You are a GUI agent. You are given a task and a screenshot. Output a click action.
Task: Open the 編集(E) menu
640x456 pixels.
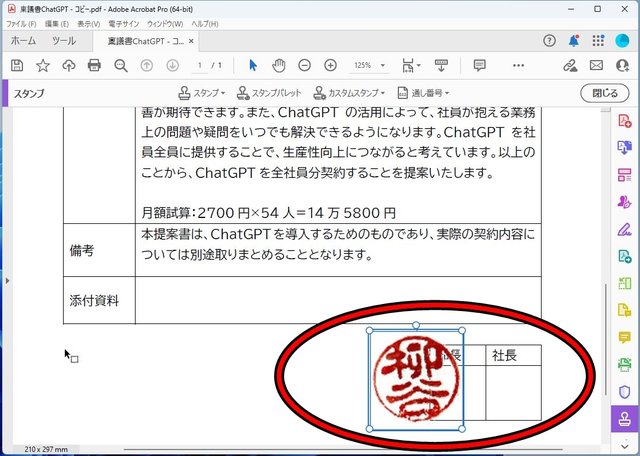pyautogui.click(x=57, y=24)
